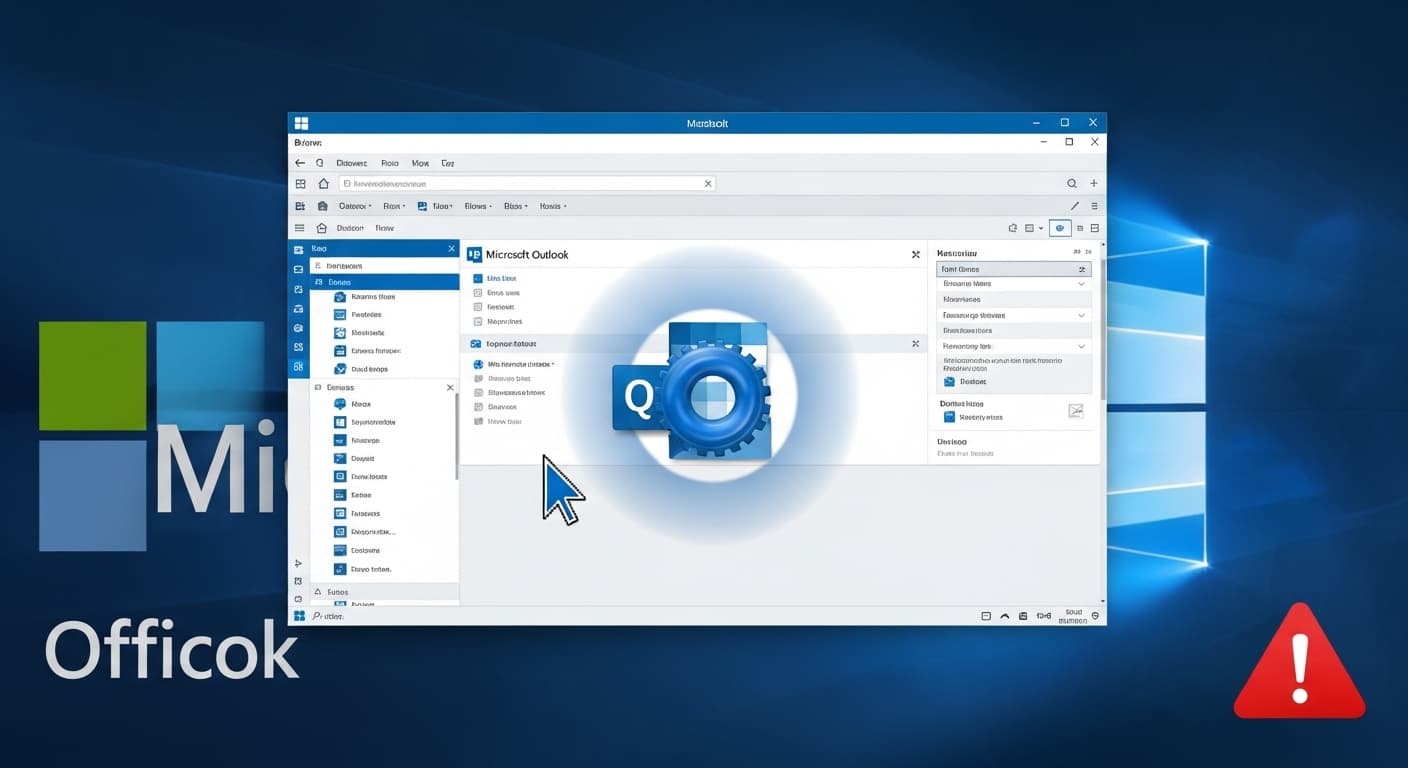Click the back arrow in the browser toolbar
Screen dimensions: 1408x768
click(300, 162)
